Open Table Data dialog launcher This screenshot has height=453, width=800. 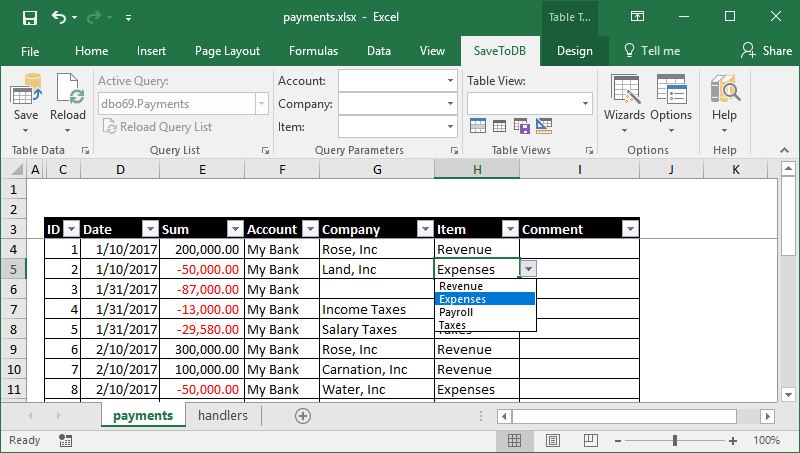tap(85, 150)
